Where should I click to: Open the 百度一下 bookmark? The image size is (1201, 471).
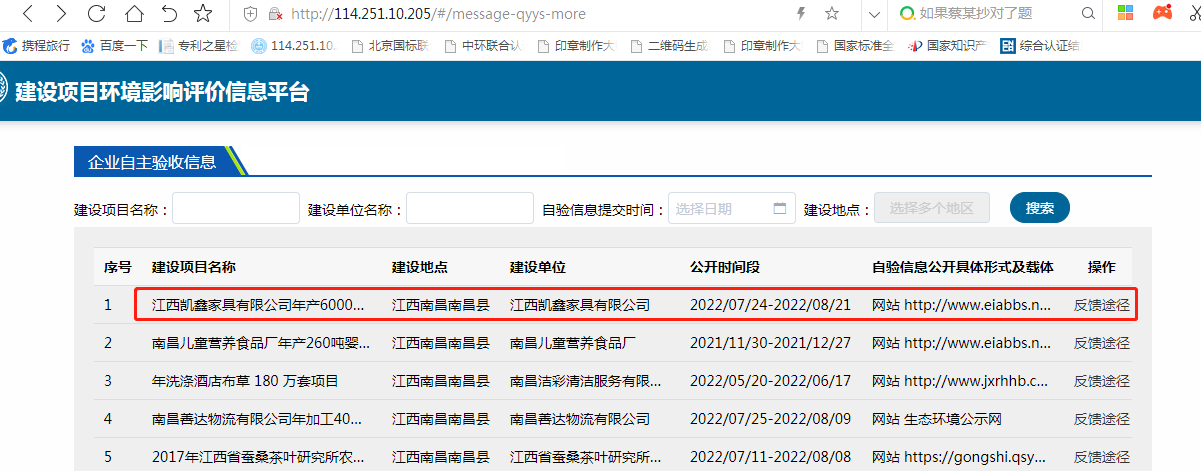114,45
